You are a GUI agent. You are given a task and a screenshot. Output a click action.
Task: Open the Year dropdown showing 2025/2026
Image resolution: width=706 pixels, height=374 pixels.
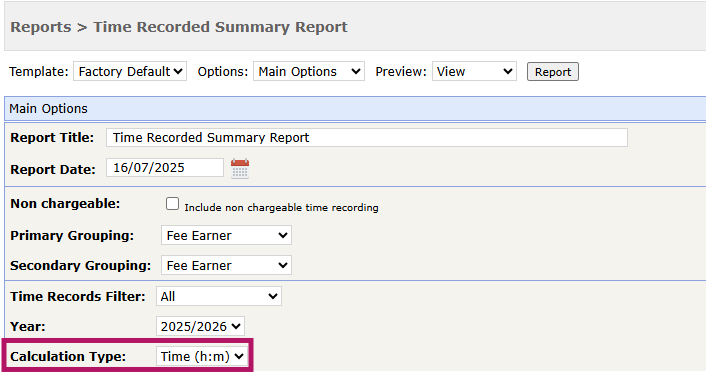coord(200,326)
